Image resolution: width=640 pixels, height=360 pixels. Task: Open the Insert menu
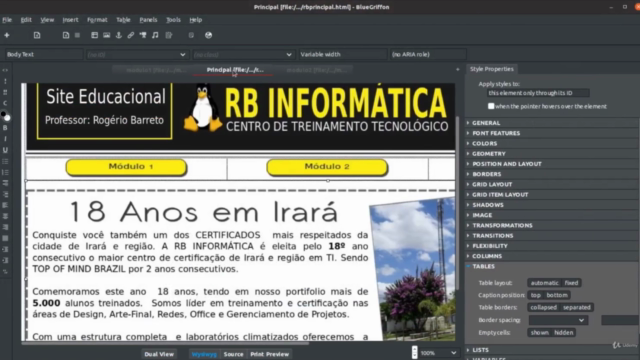(70, 20)
